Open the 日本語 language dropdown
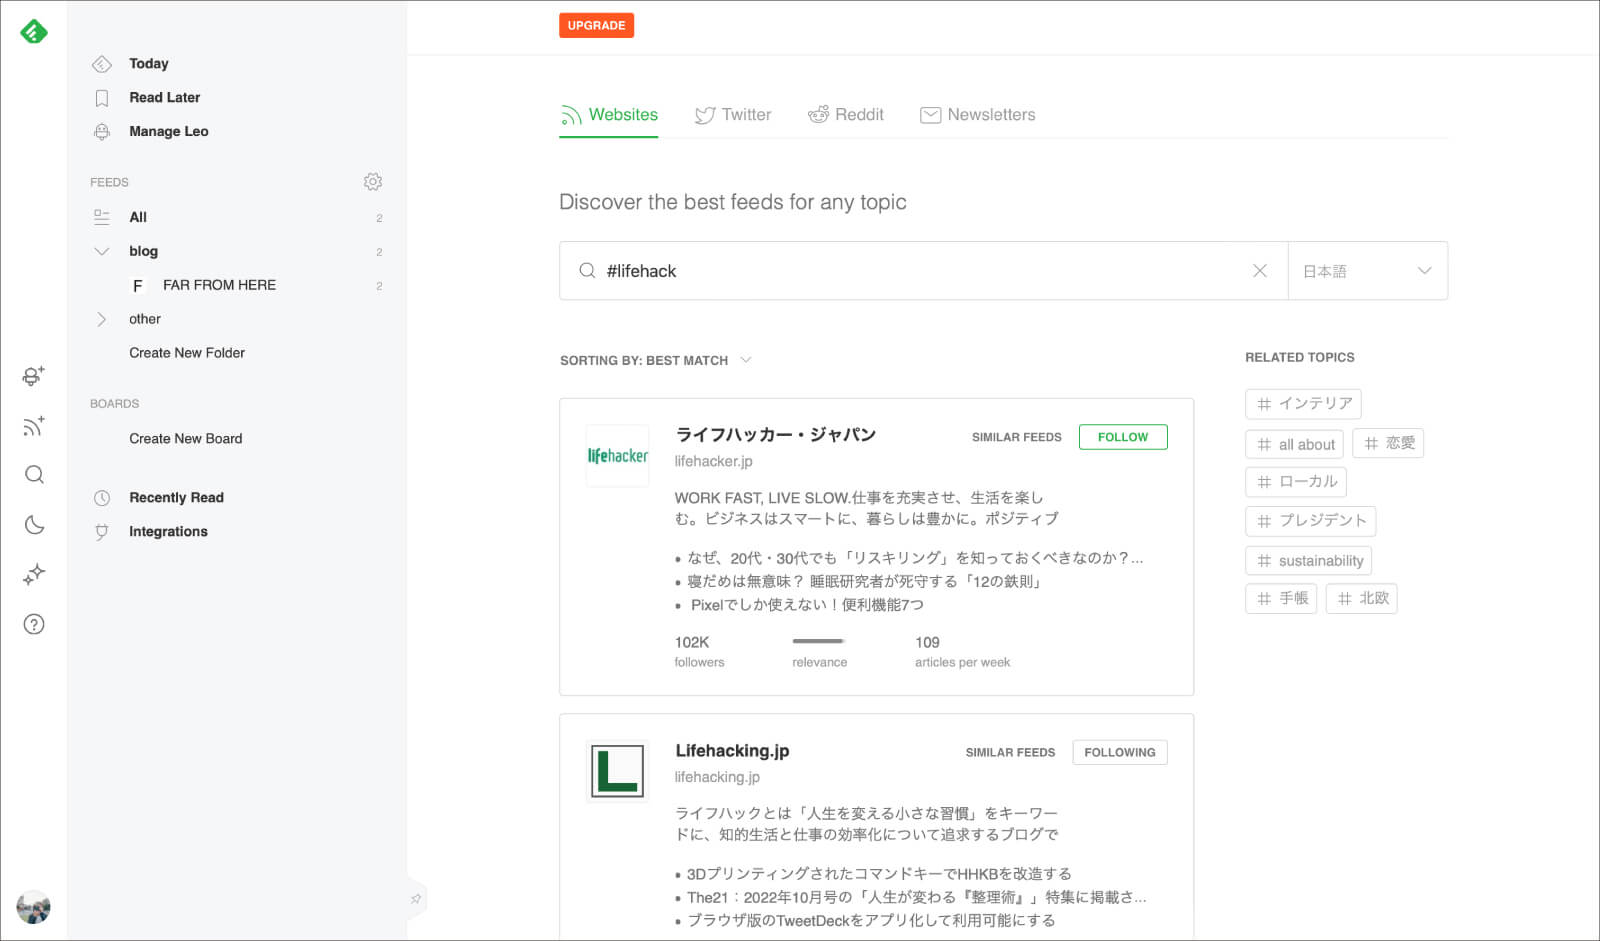The height and width of the screenshot is (941, 1600). pos(1368,271)
